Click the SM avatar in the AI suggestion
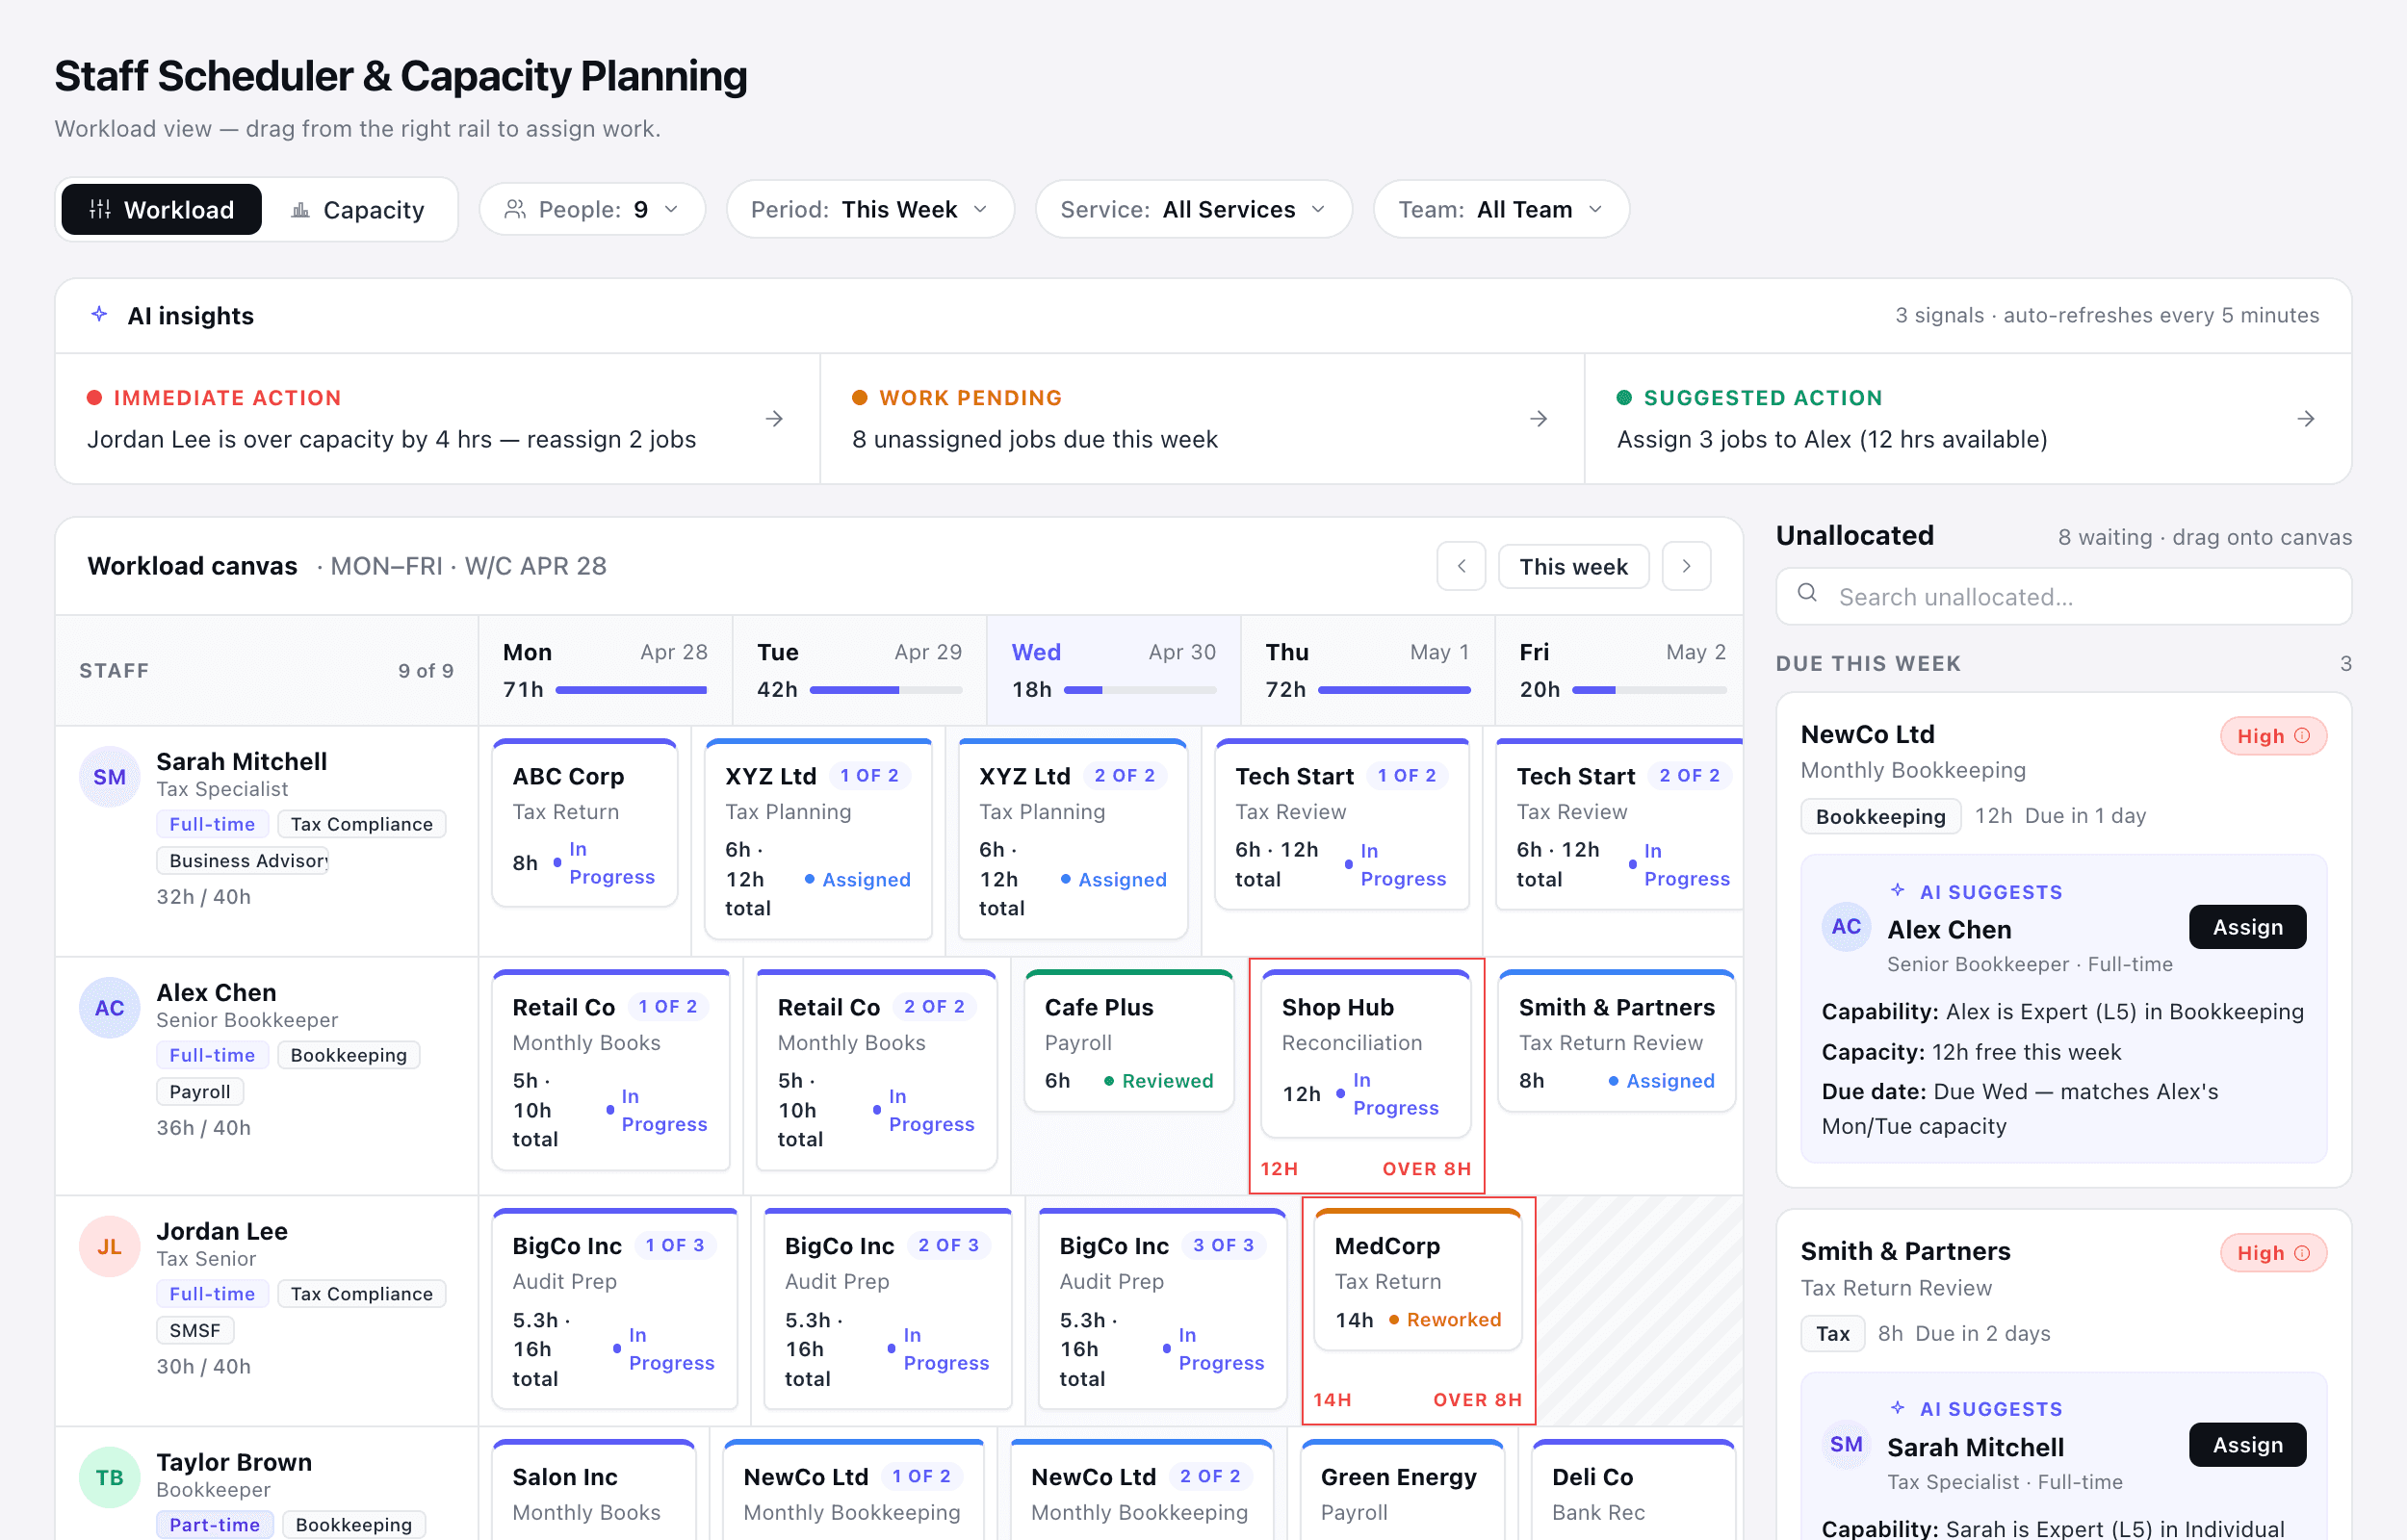The image size is (2407, 1540). [1846, 1445]
